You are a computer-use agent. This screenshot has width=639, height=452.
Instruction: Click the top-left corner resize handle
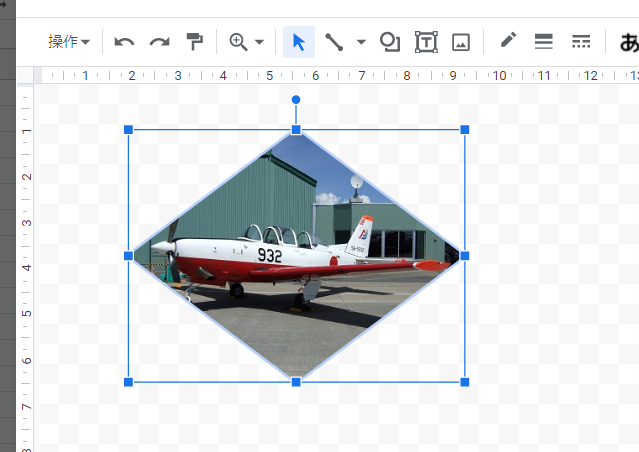[128, 130]
